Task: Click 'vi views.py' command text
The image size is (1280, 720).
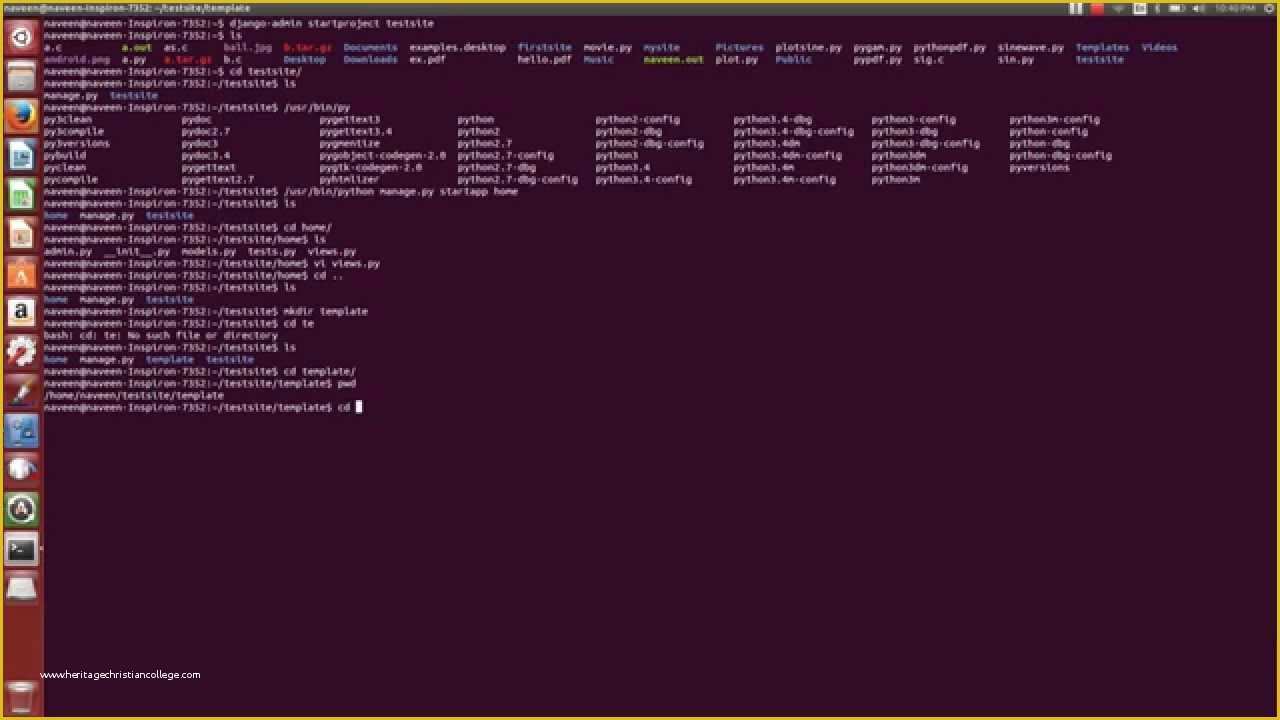Action: click(x=346, y=263)
